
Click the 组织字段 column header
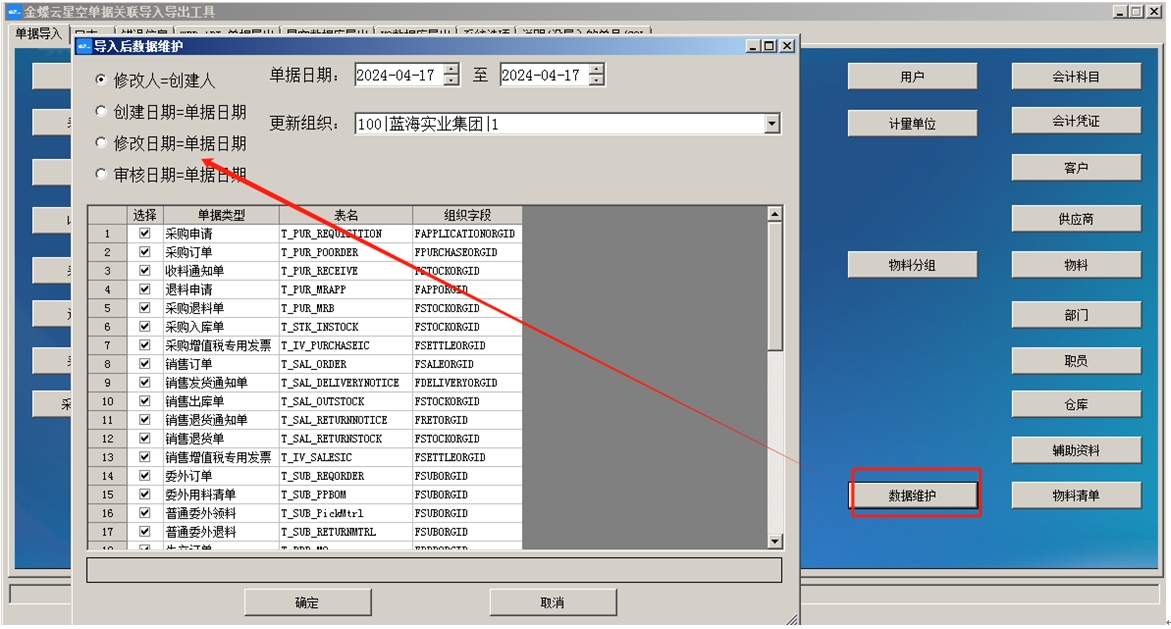pos(468,214)
